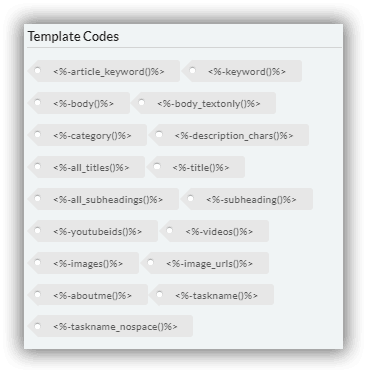Click the <%-subheading()%> code tag
The width and height of the screenshot is (367, 373).
pyautogui.click(x=247, y=199)
